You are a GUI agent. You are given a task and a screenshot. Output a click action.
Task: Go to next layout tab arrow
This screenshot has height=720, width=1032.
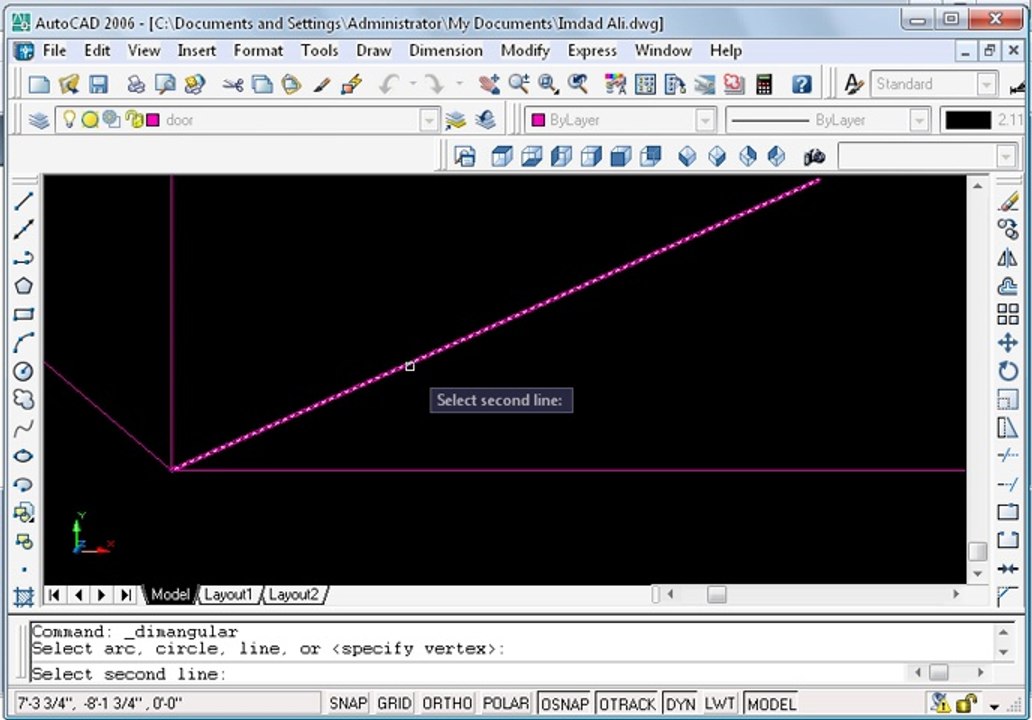click(101, 595)
